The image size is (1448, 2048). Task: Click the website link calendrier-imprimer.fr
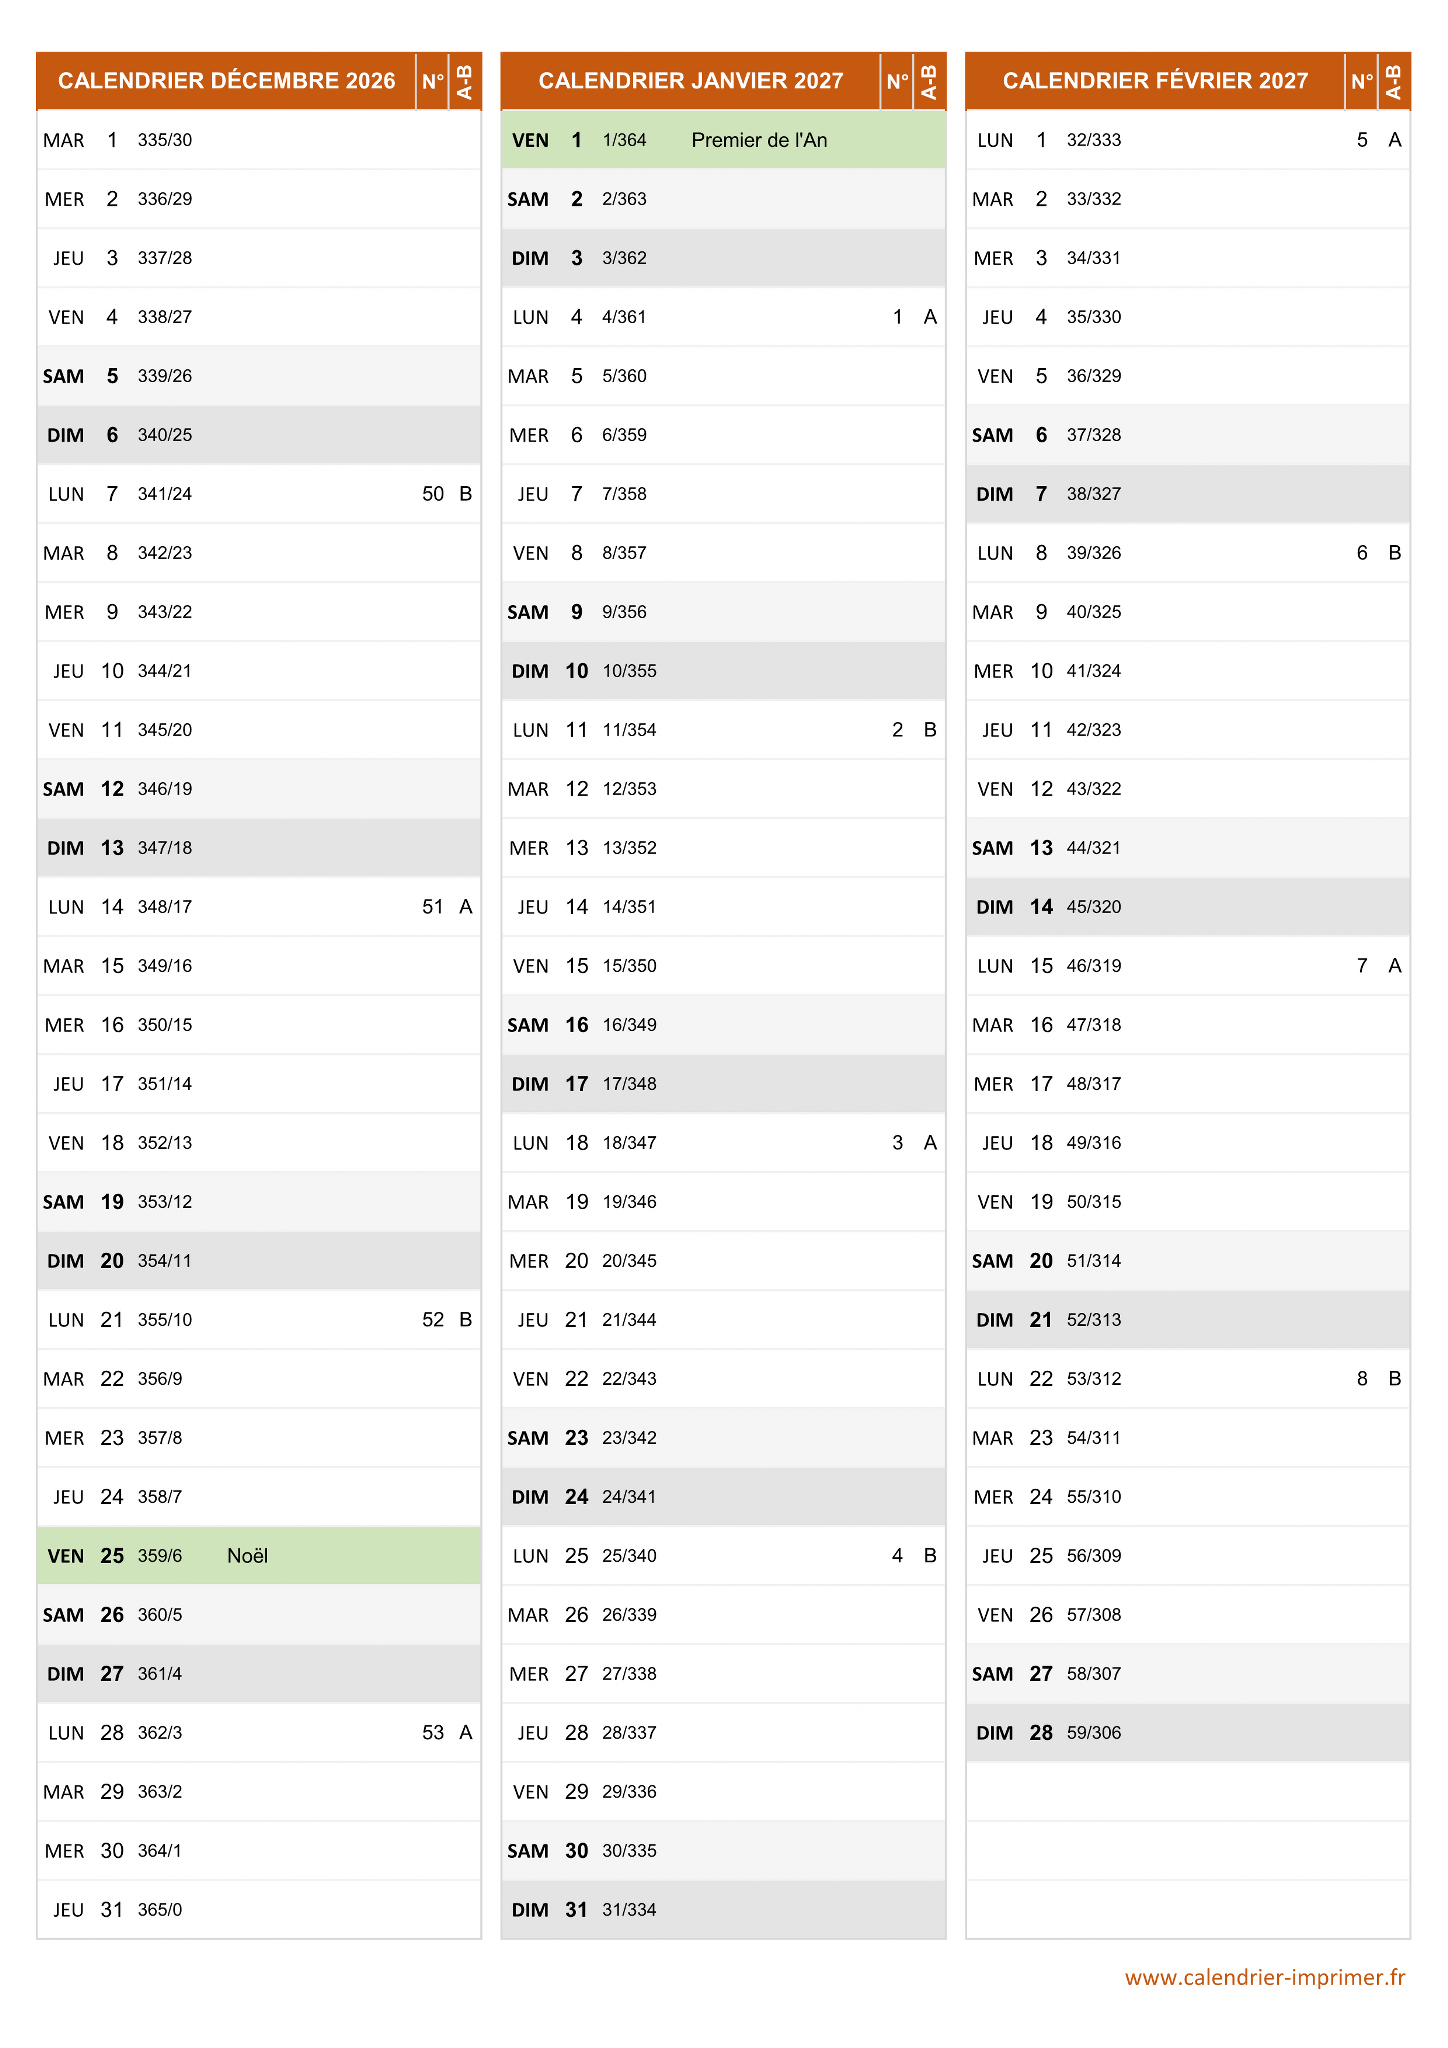[1265, 1977]
